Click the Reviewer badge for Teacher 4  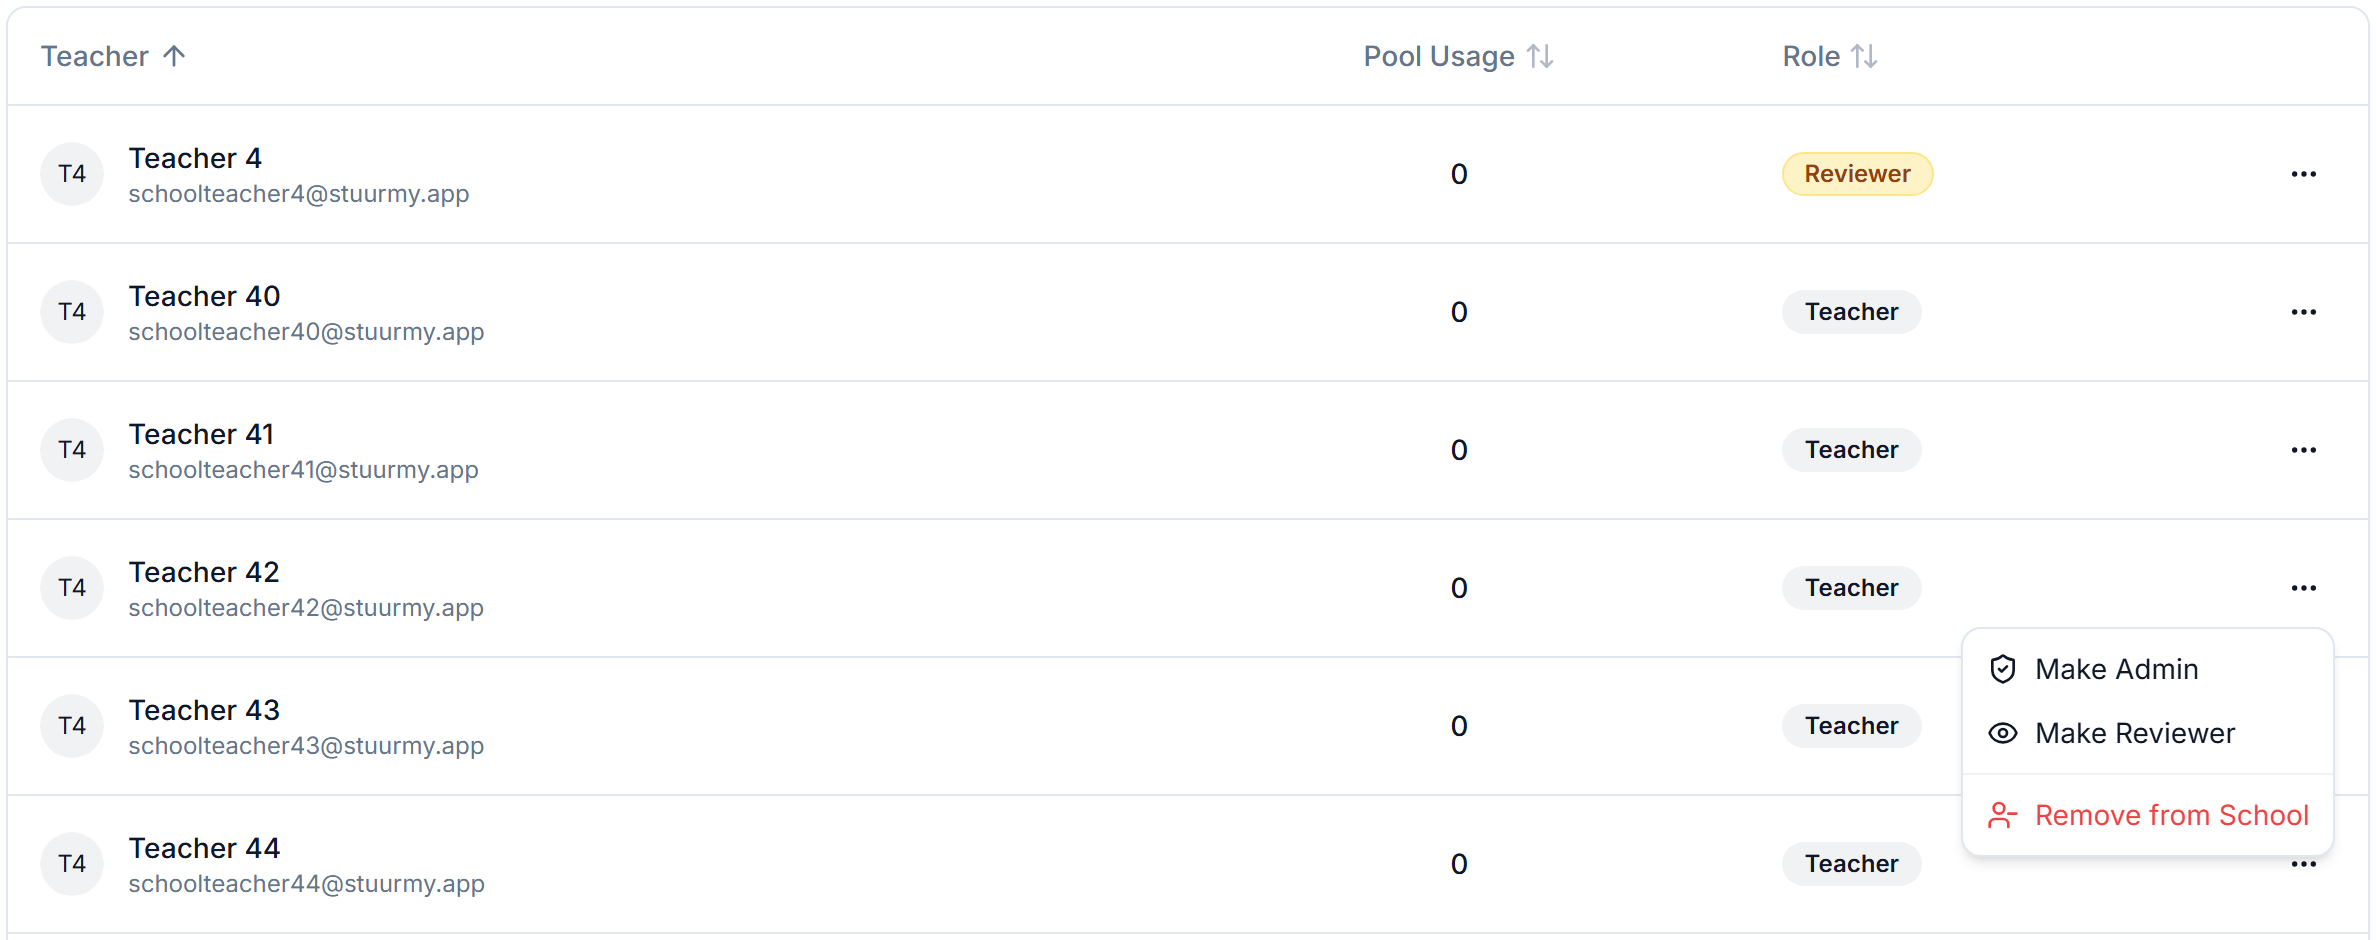pos(1857,174)
